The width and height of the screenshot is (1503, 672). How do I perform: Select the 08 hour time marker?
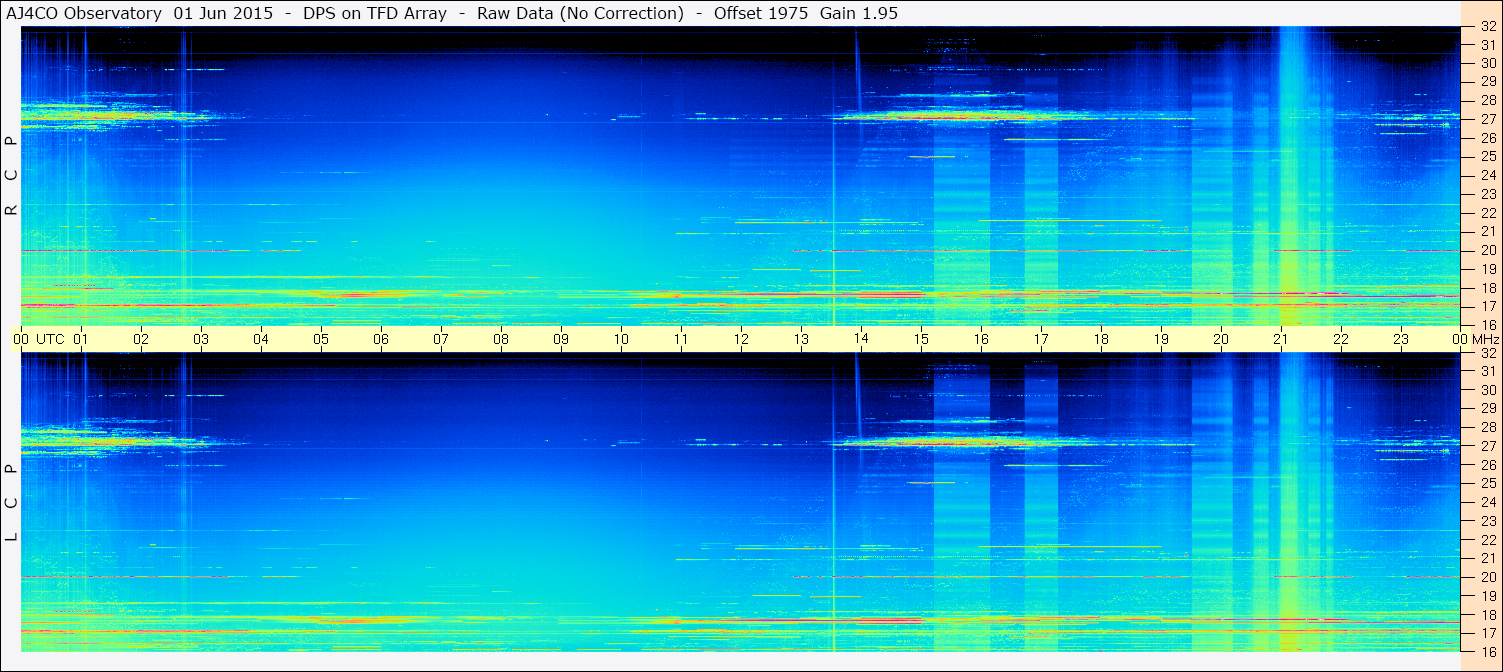tap(501, 339)
